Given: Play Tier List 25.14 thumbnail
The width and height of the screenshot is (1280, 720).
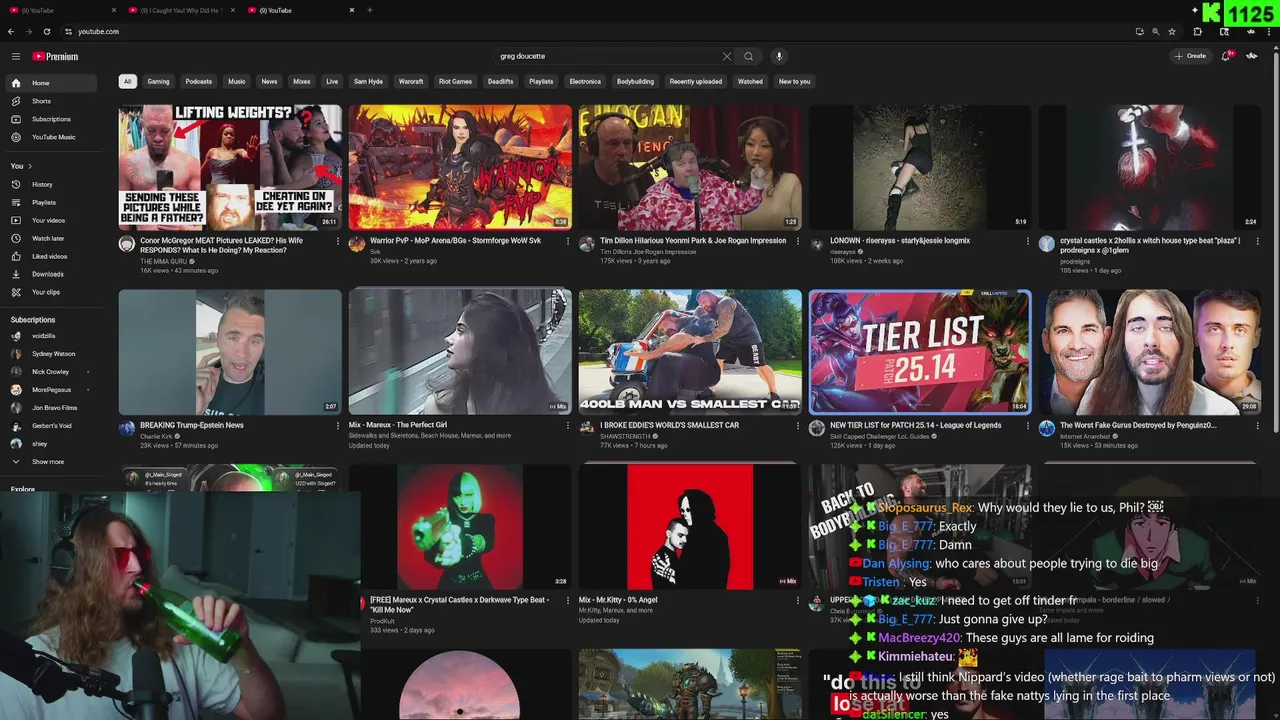Looking at the screenshot, I should [920, 352].
